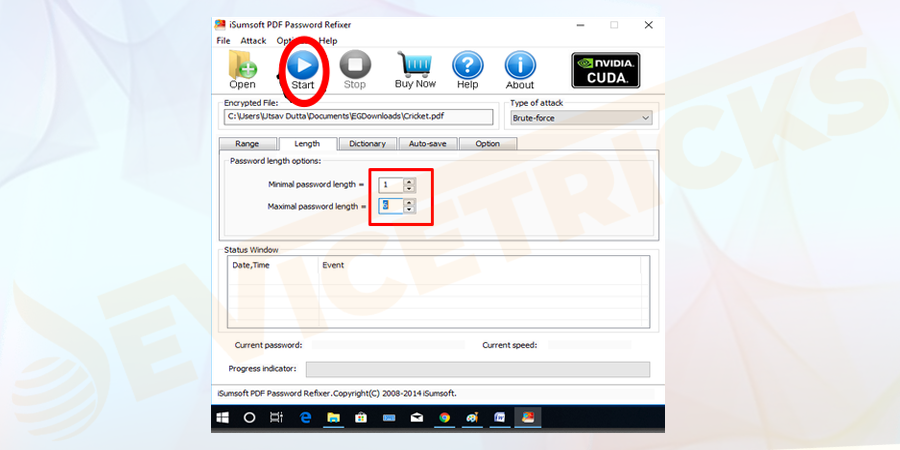The image size is (900, 450).
Task: Click the Cortana circle on taskbar
Action: point(249,418)
